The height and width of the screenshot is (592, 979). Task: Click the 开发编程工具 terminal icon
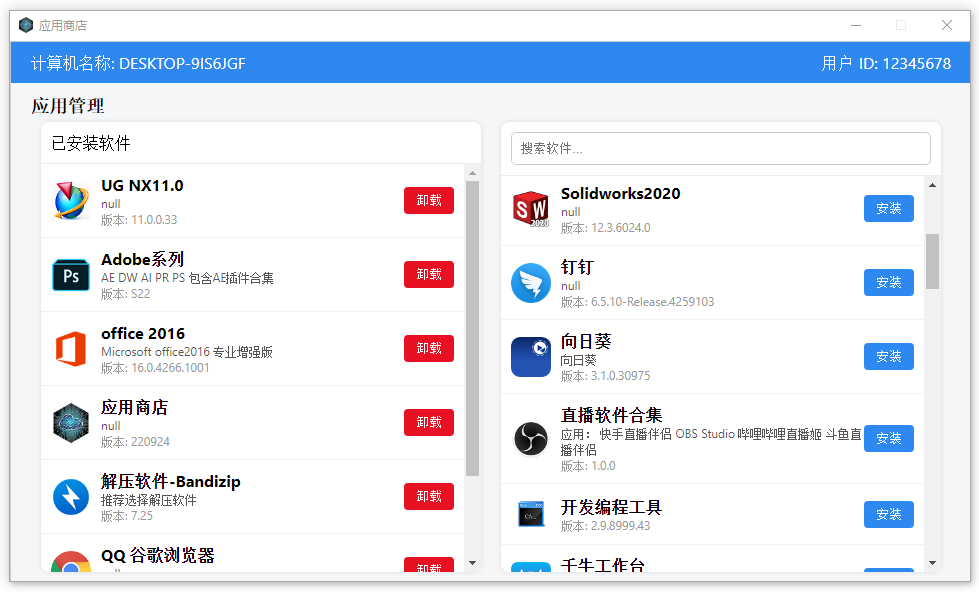531,514
